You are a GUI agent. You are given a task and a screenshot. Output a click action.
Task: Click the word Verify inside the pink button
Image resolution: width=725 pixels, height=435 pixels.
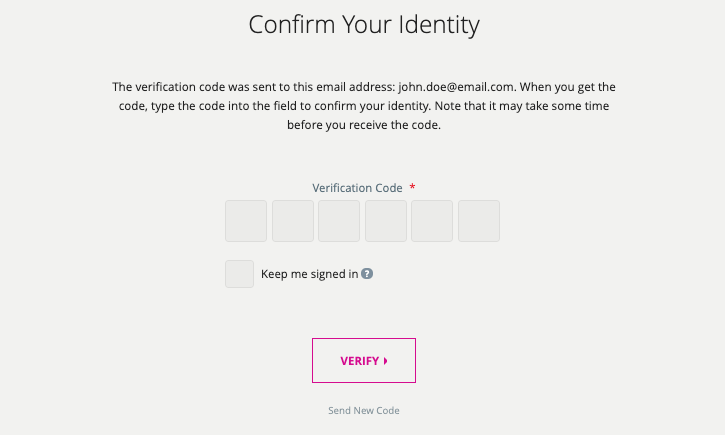(x=359, y=362)
